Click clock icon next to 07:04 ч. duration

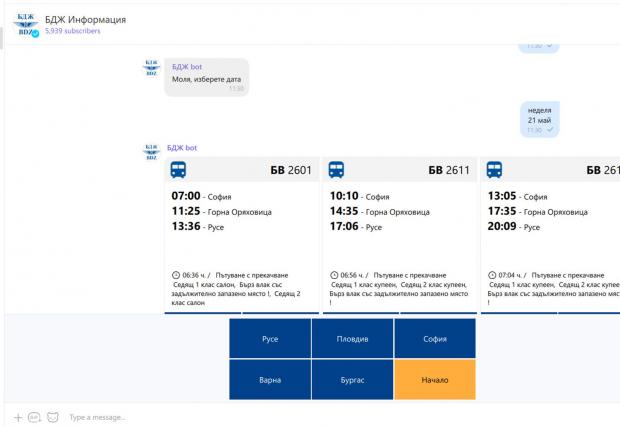(x=492, y=275)
